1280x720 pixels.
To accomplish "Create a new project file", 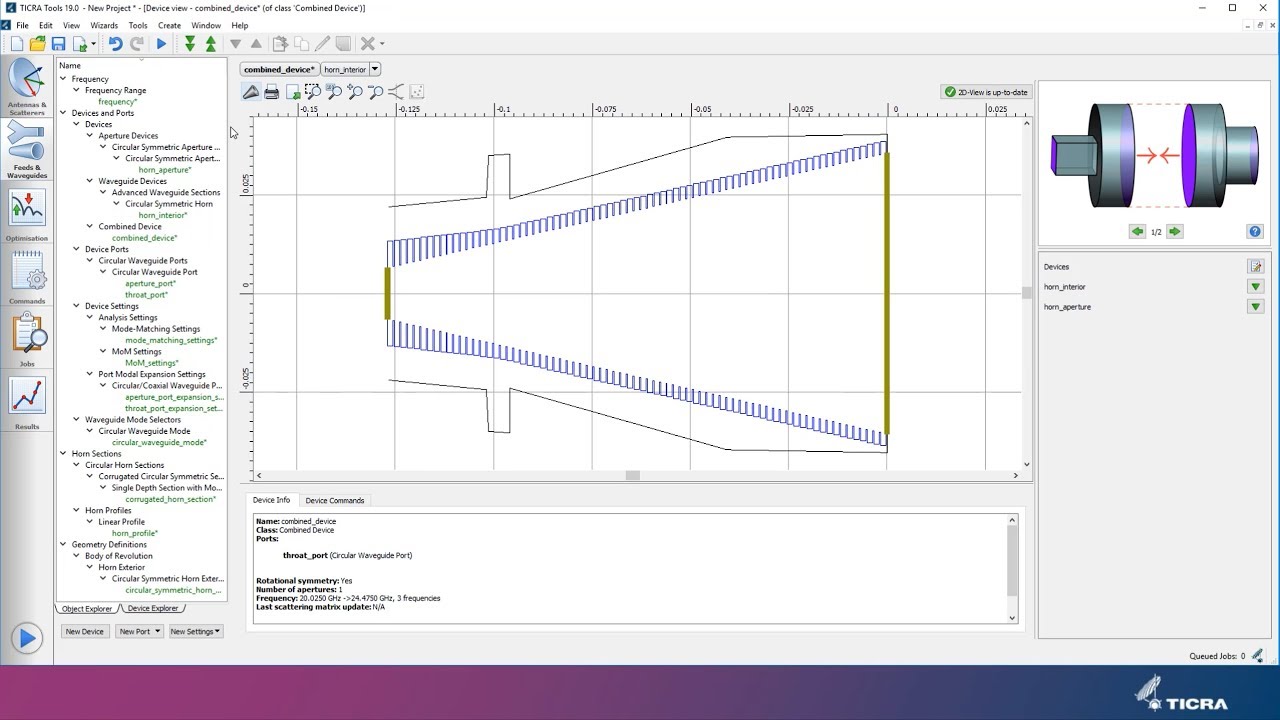I will (x=17, y=44).
